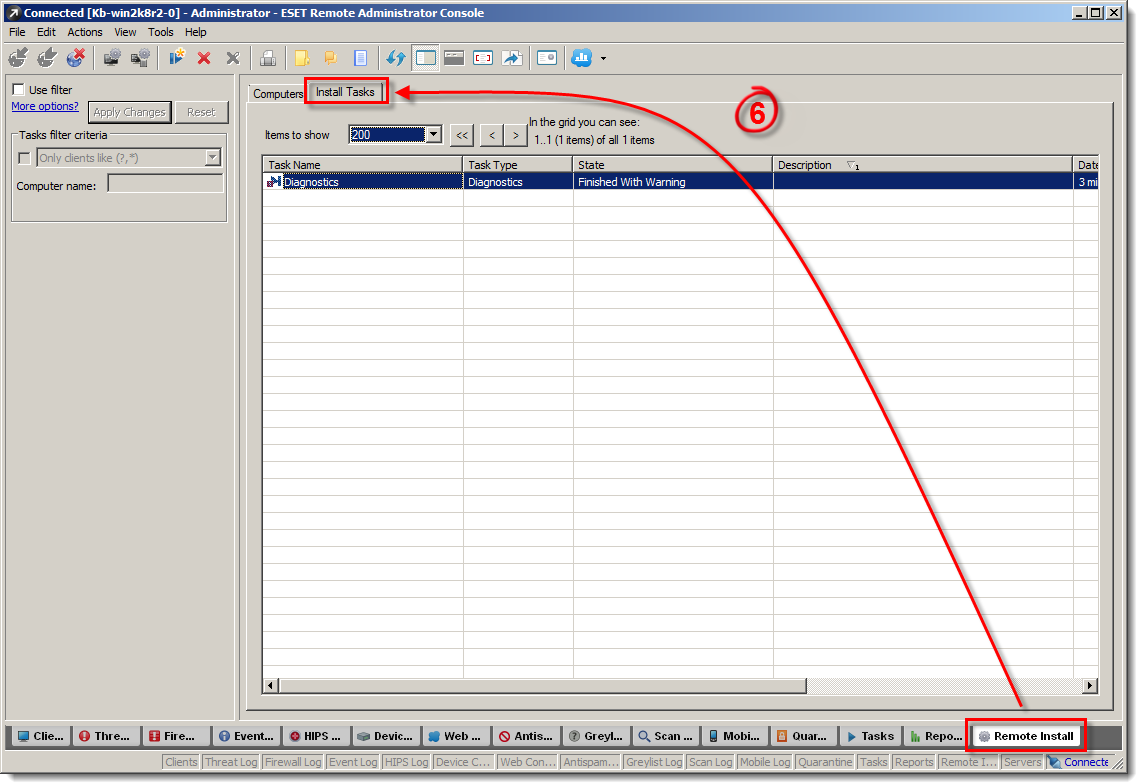Open the Tools menu
1137x783 pixels.
click(161, 32)
